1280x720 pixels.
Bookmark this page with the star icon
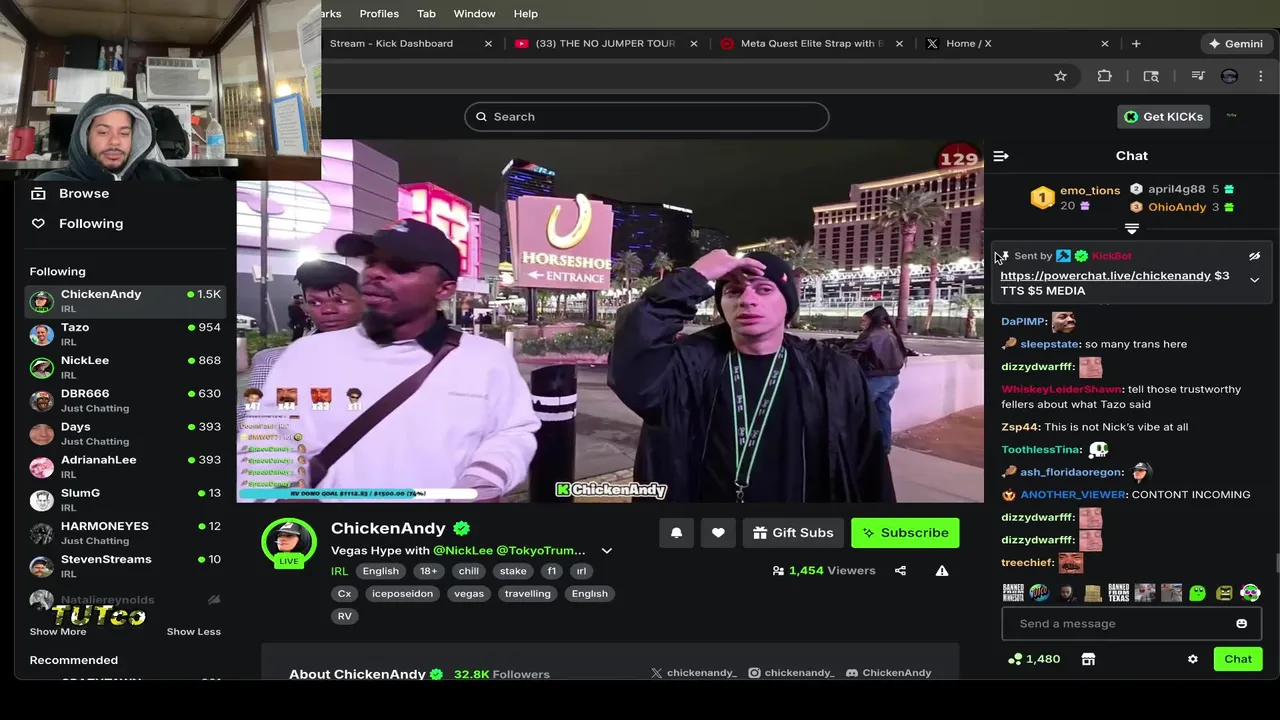click(1060, 76)
